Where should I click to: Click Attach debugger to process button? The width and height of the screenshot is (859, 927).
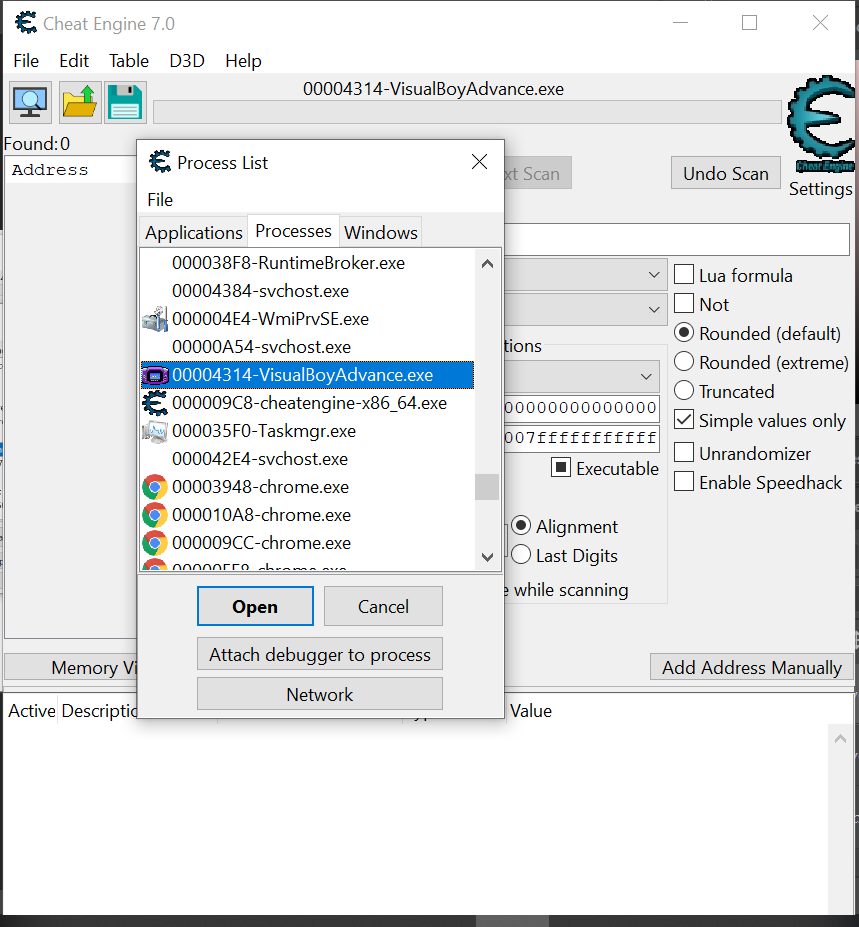click(320, 655)
